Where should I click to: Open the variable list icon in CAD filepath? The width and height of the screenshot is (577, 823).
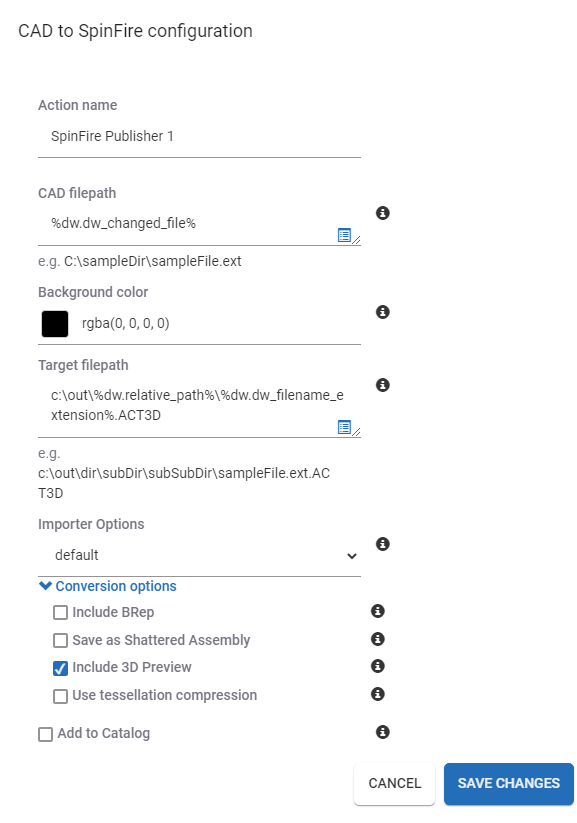click(x=344, y=235)
